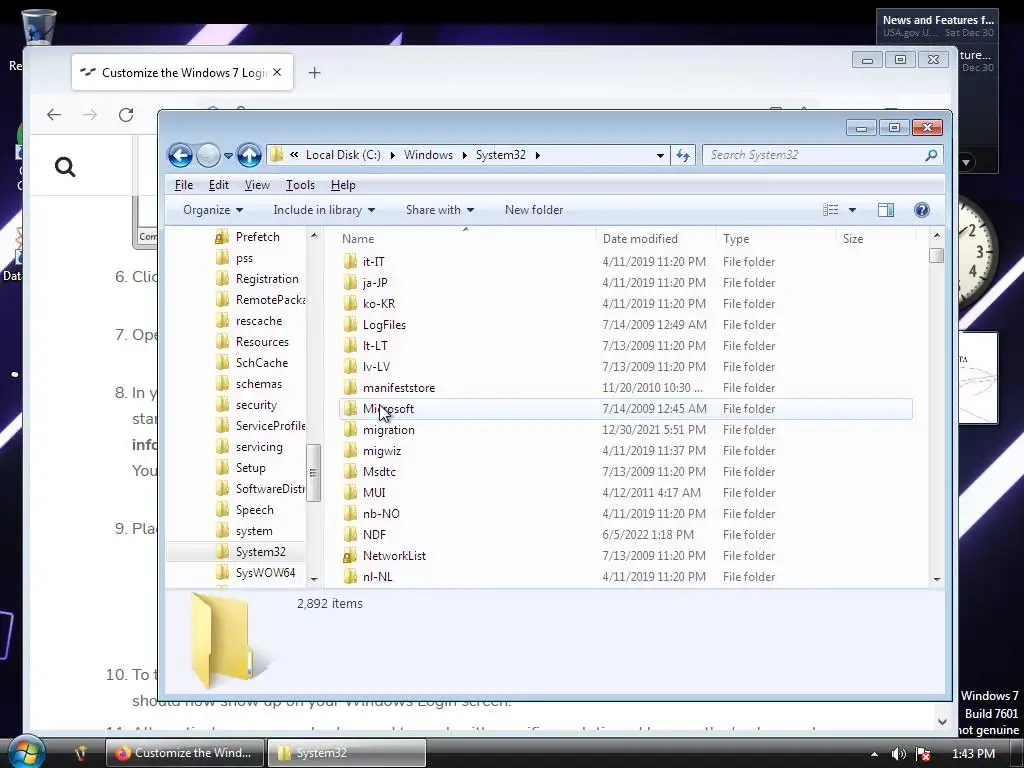
Task: Open the File menu
Action: click(184, 185)
